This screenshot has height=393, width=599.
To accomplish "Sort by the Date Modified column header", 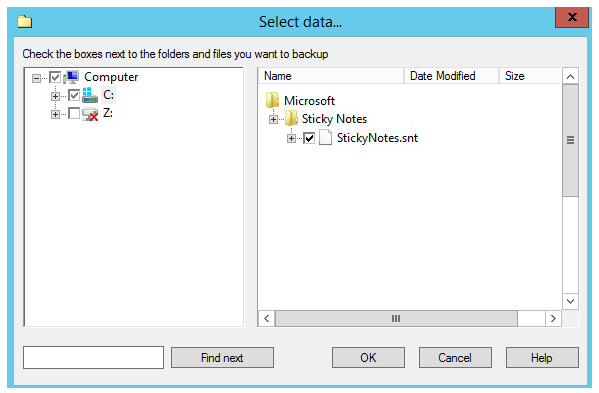I will pyautogui.click(x=452, y=76).
